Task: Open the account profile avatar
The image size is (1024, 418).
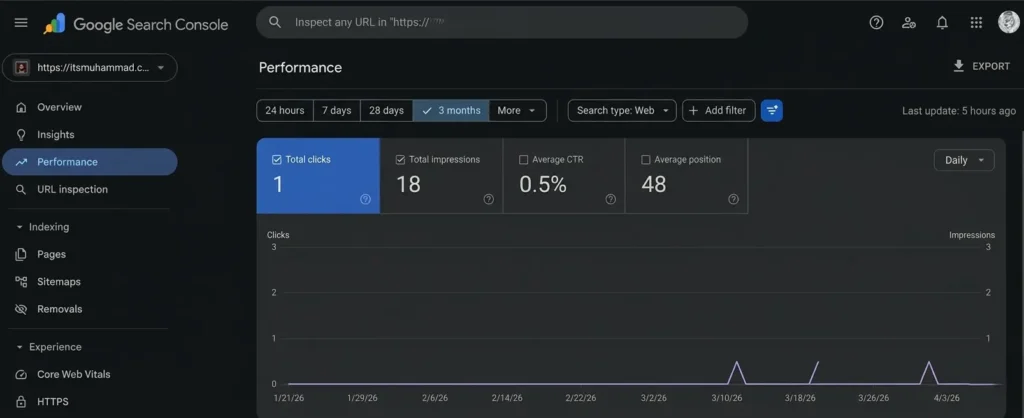Action: pyautogui.click(x=1009, y=22)
